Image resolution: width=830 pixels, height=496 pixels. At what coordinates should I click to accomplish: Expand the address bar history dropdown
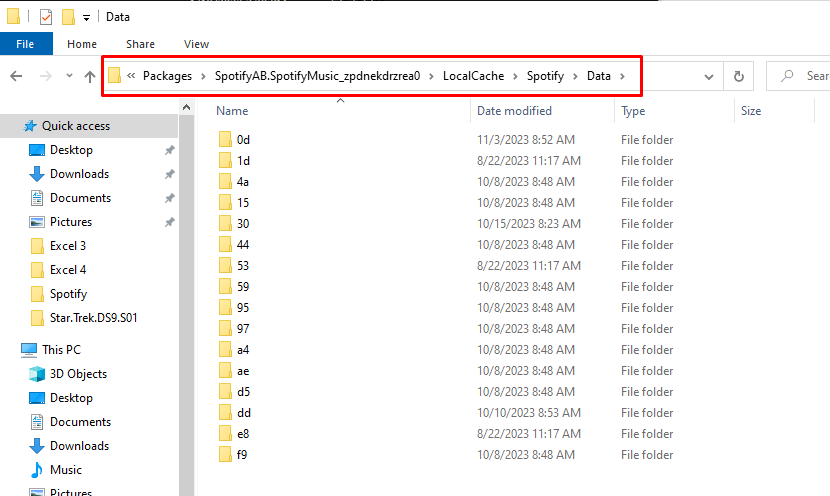pyautogui.click(x=709, y=76)
